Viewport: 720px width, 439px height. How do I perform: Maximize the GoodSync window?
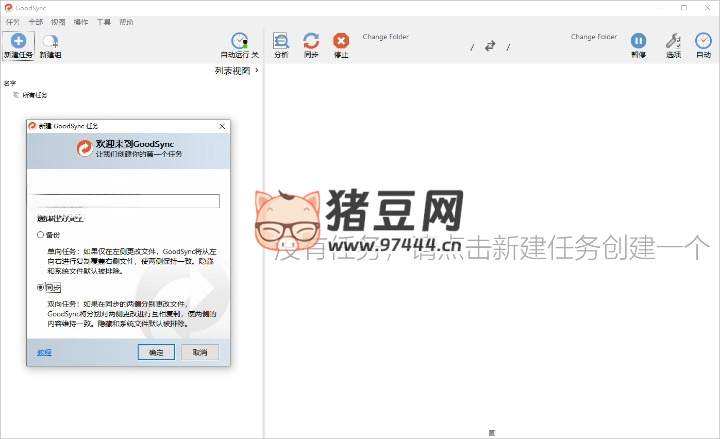[x=684, y=8]
